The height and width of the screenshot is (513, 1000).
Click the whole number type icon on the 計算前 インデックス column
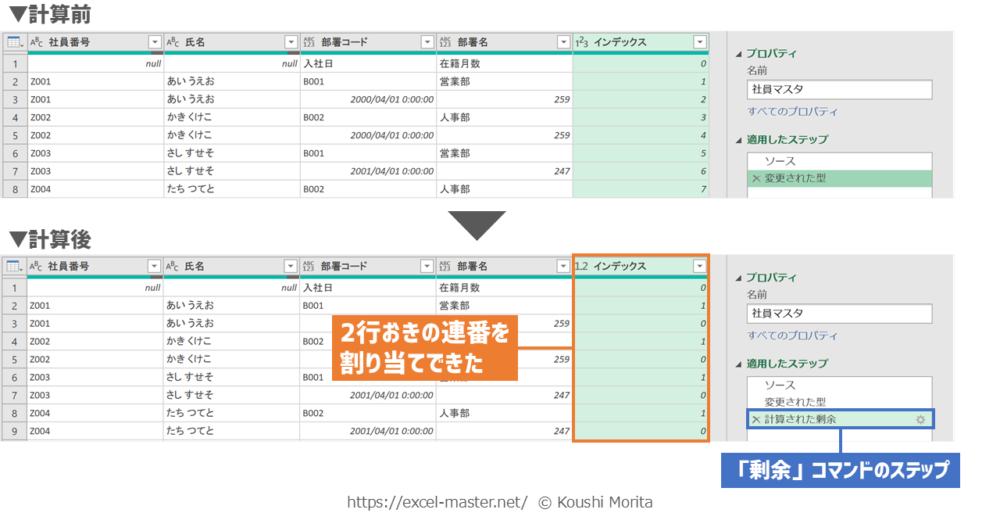(581, 42)
